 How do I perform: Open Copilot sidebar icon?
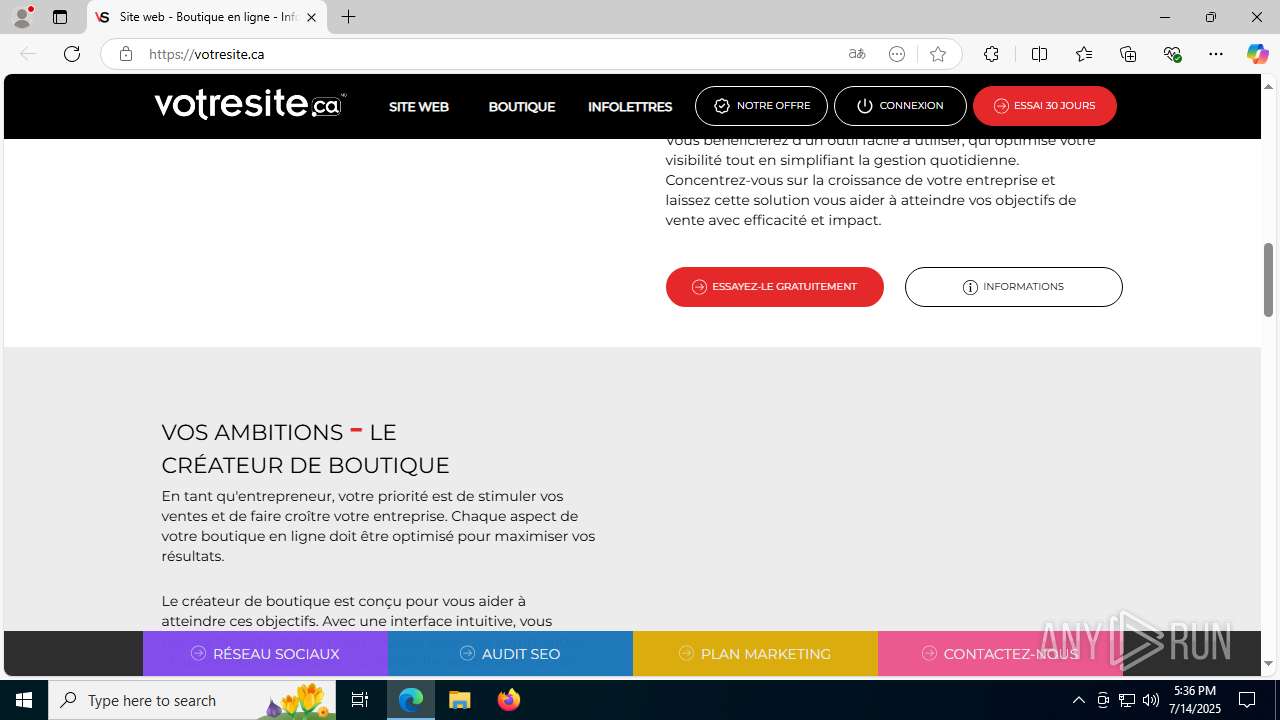(1257, 54)
